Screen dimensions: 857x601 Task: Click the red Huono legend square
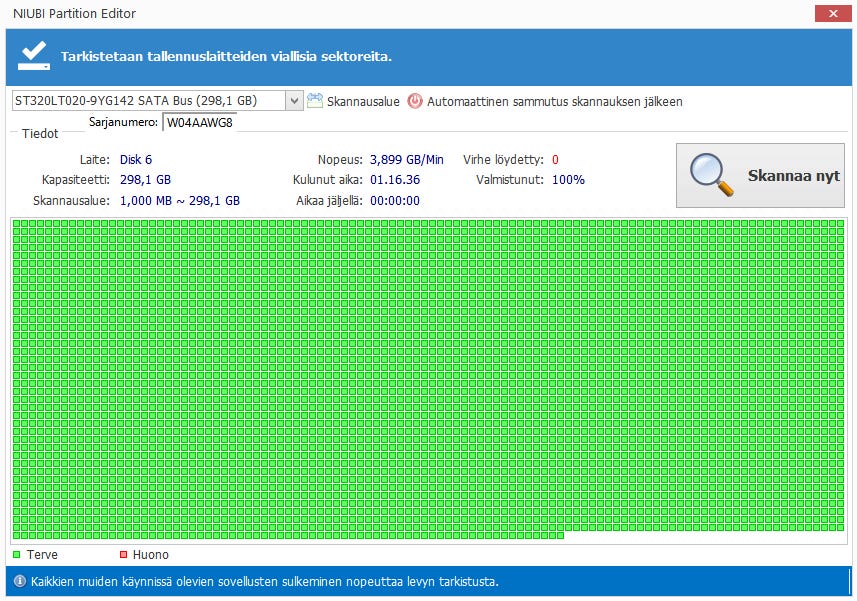click(124, 555)
